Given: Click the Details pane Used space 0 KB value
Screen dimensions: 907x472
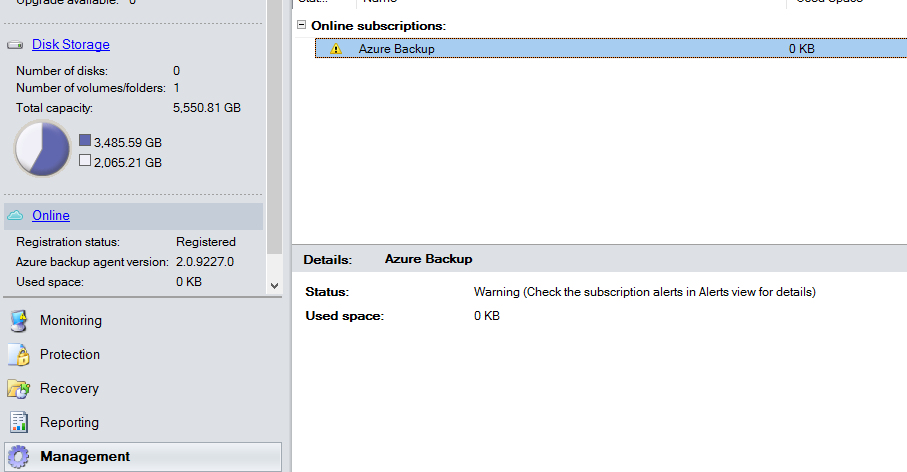Looking at the screenshot, I should [486, 316].
